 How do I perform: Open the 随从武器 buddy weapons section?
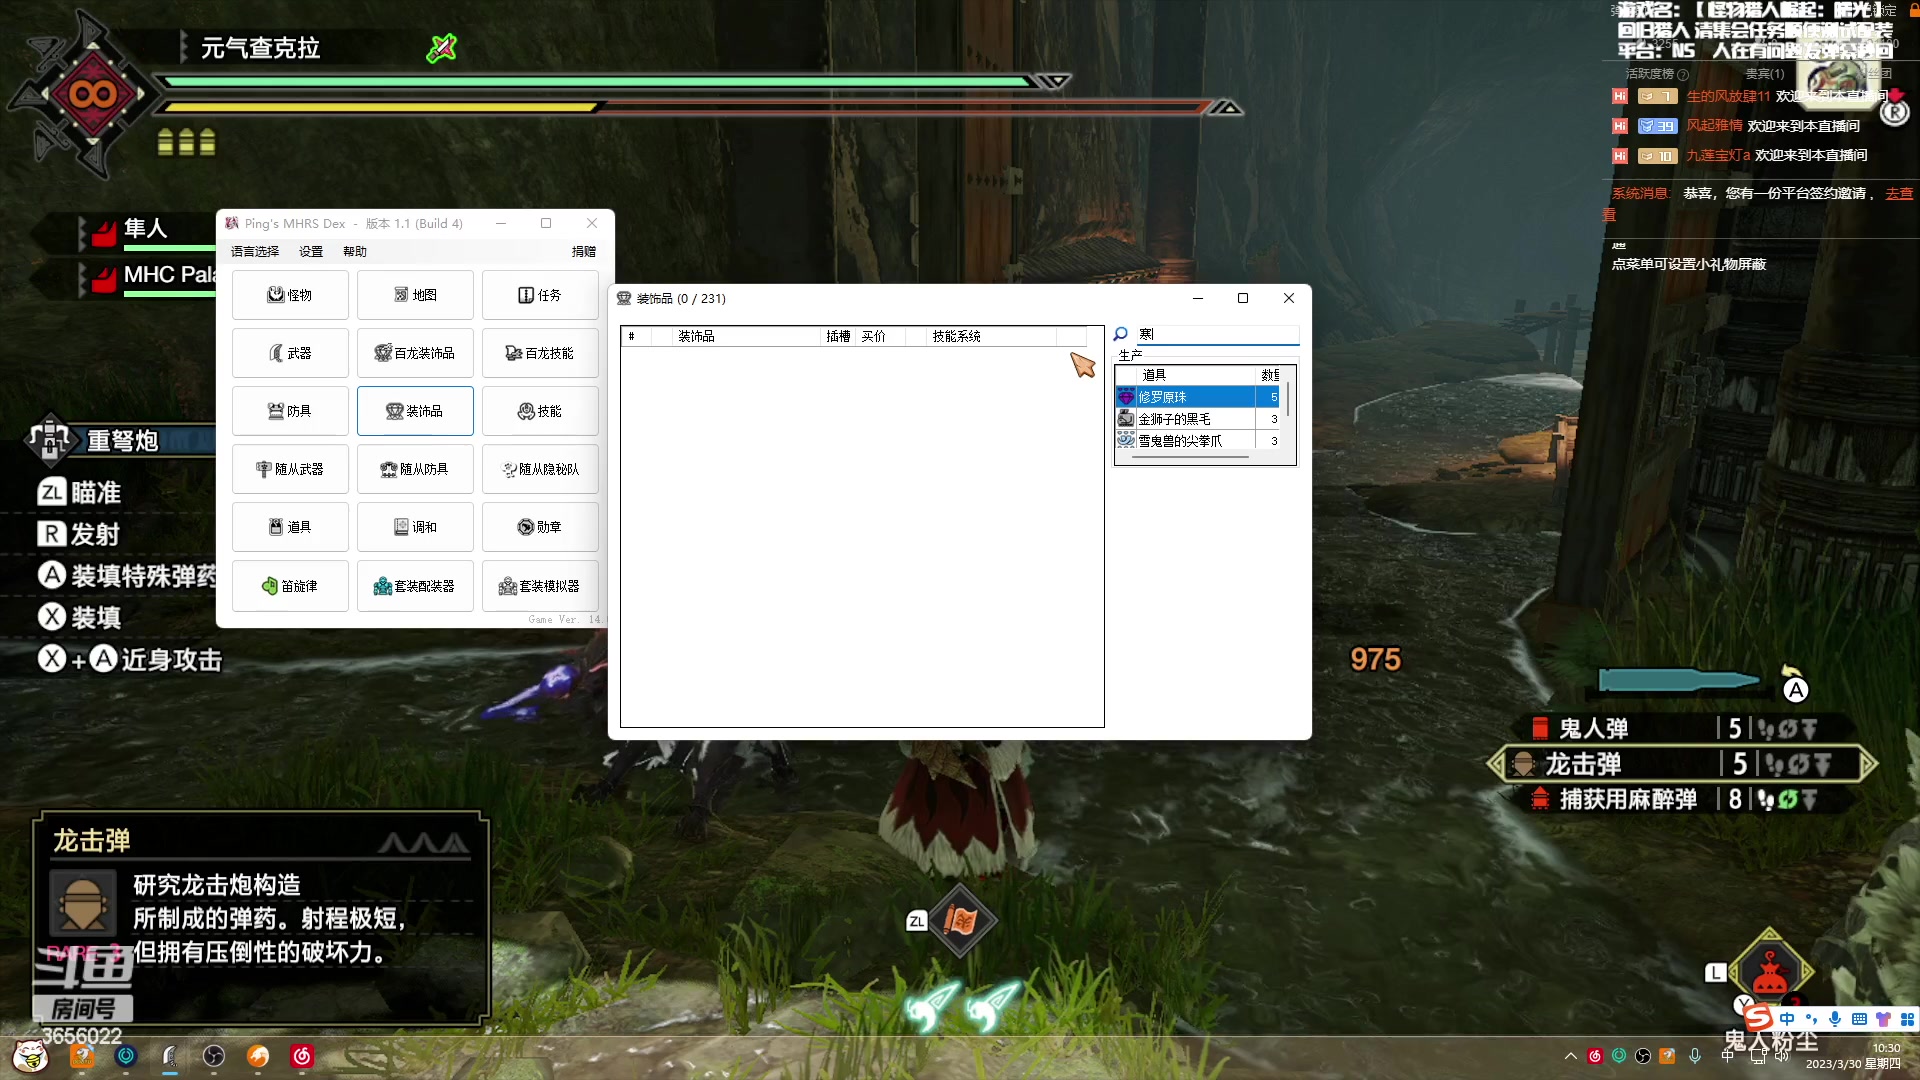click(x=290, y=469)
